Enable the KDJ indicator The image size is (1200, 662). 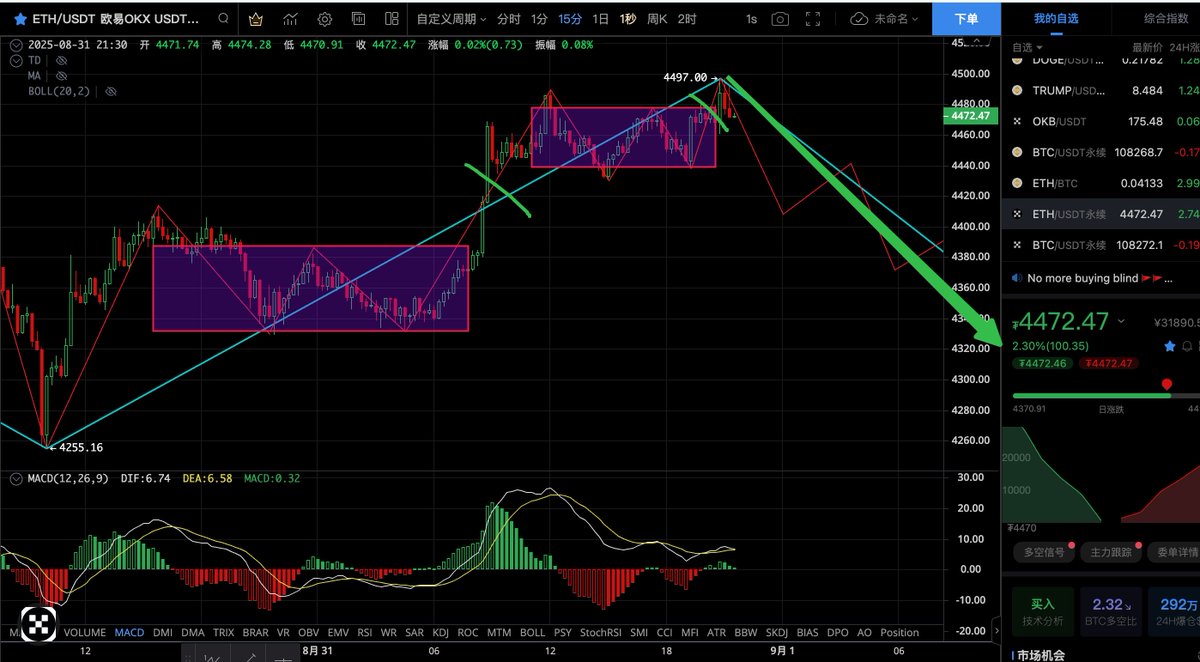point(440,632)
